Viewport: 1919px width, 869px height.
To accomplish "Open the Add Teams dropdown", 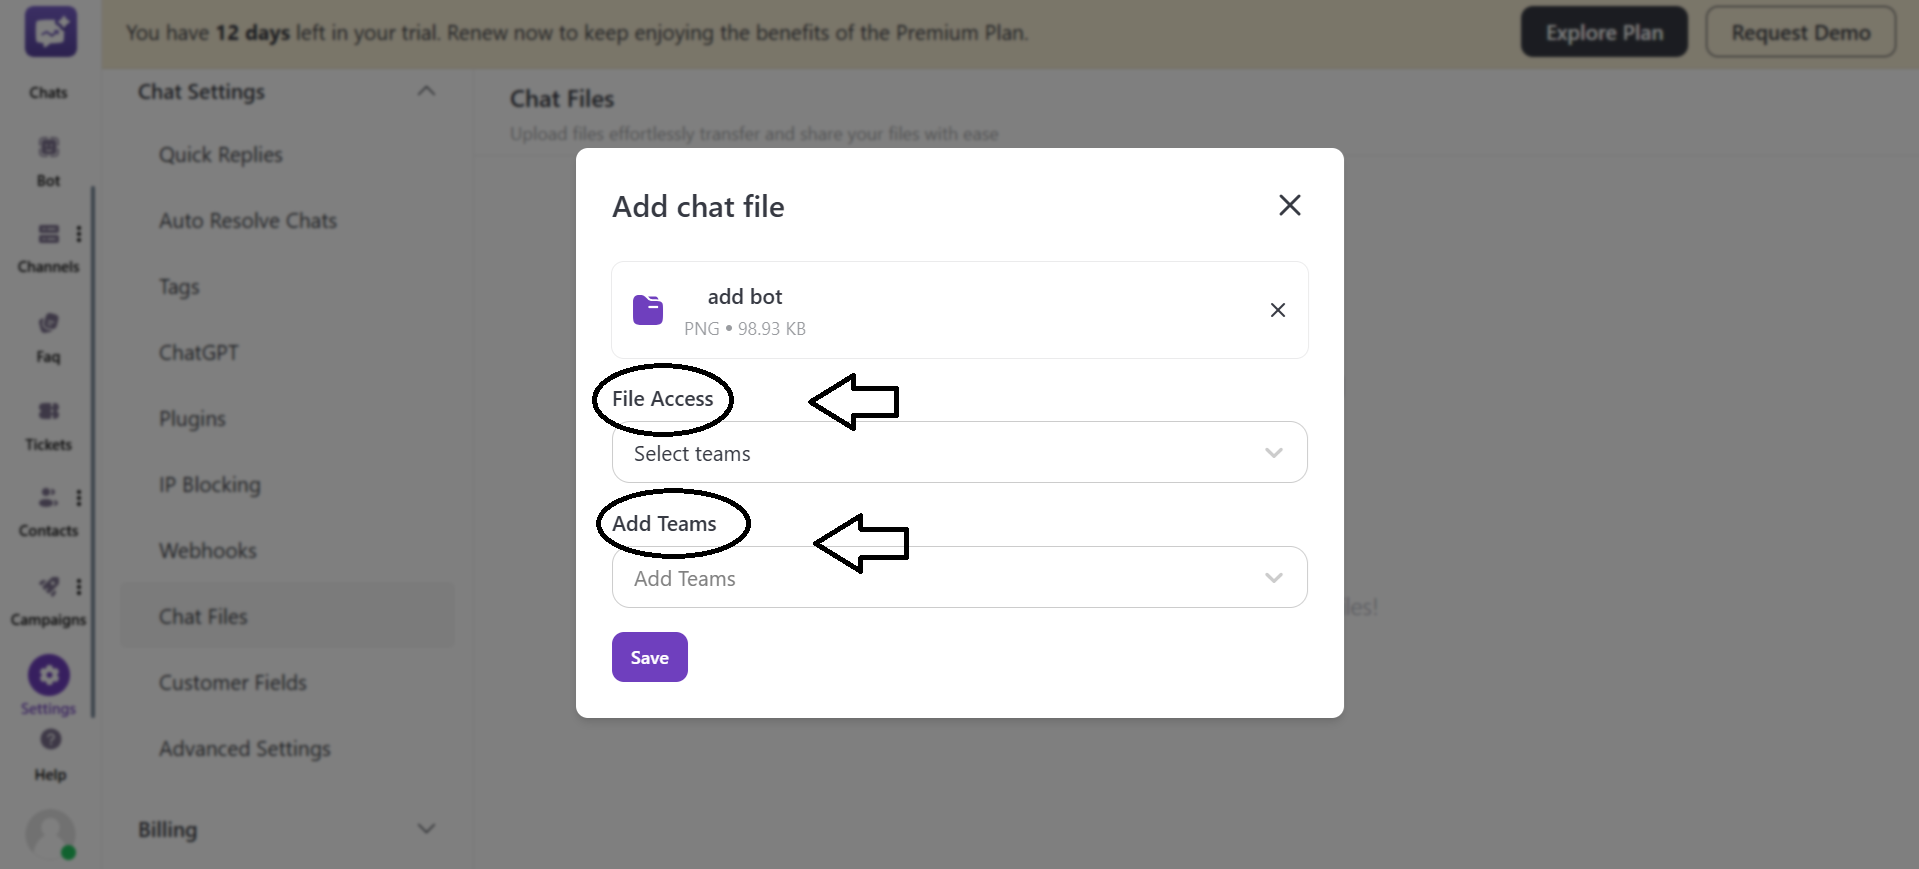I will click(958, 577).
